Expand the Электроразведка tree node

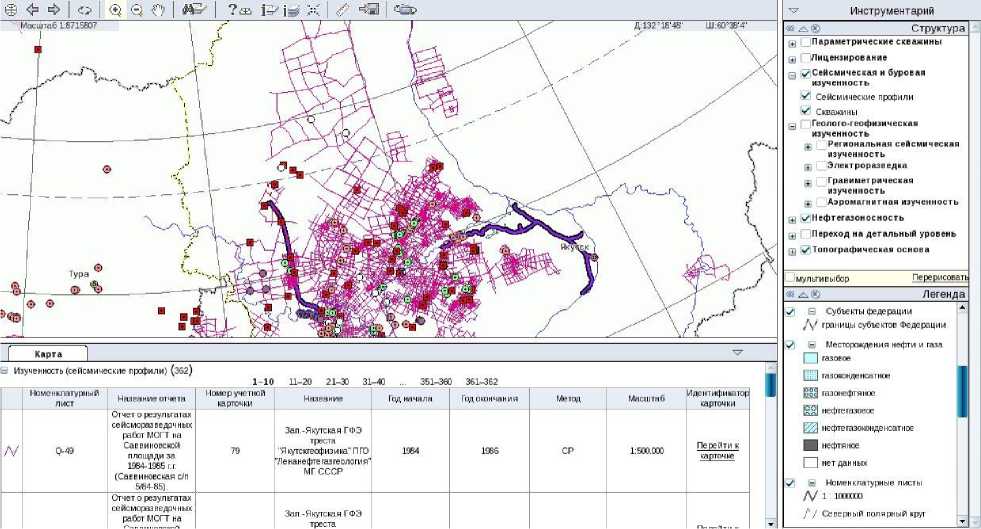tap(808, 165)
